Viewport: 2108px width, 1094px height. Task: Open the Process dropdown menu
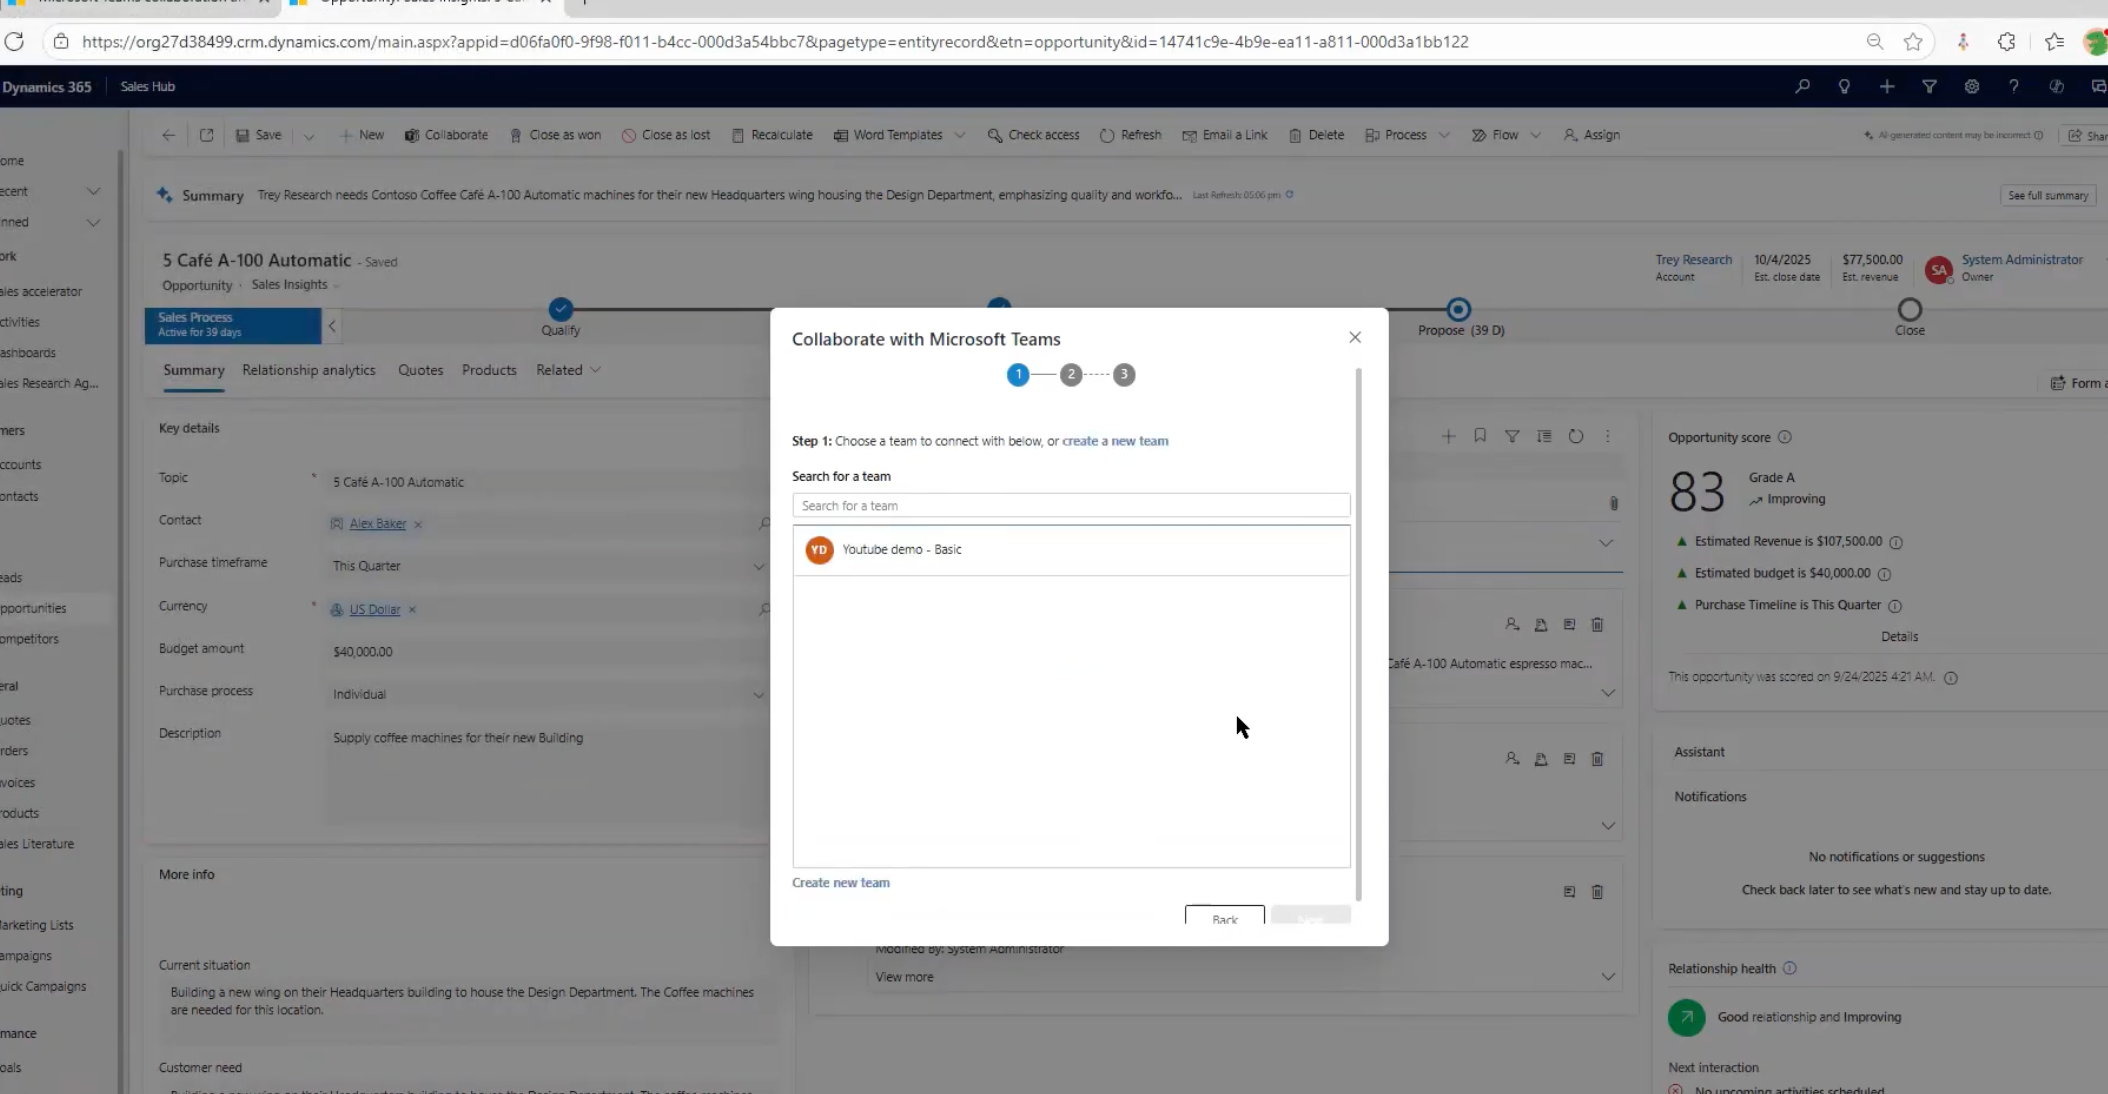tap(1444, 136)
